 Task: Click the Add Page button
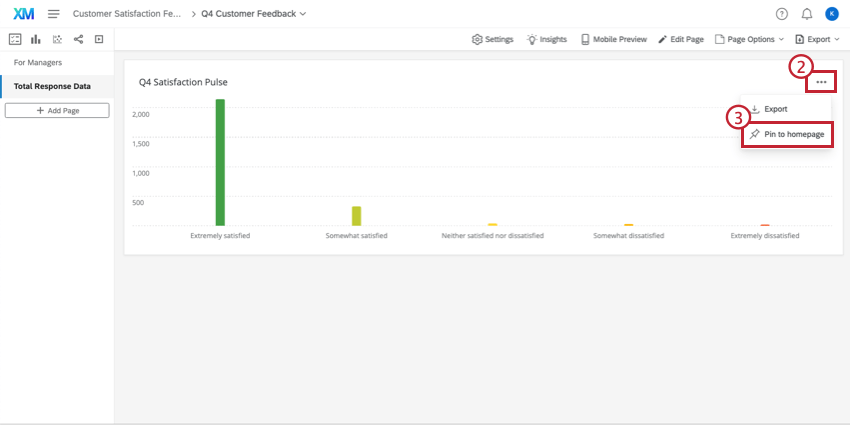[57, 110]
